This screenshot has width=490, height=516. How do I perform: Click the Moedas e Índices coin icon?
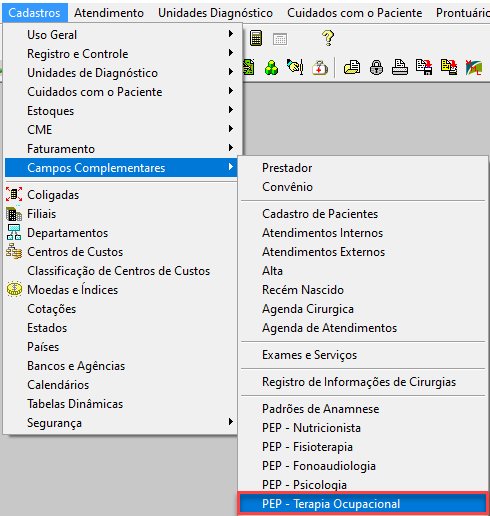[14, 289]
